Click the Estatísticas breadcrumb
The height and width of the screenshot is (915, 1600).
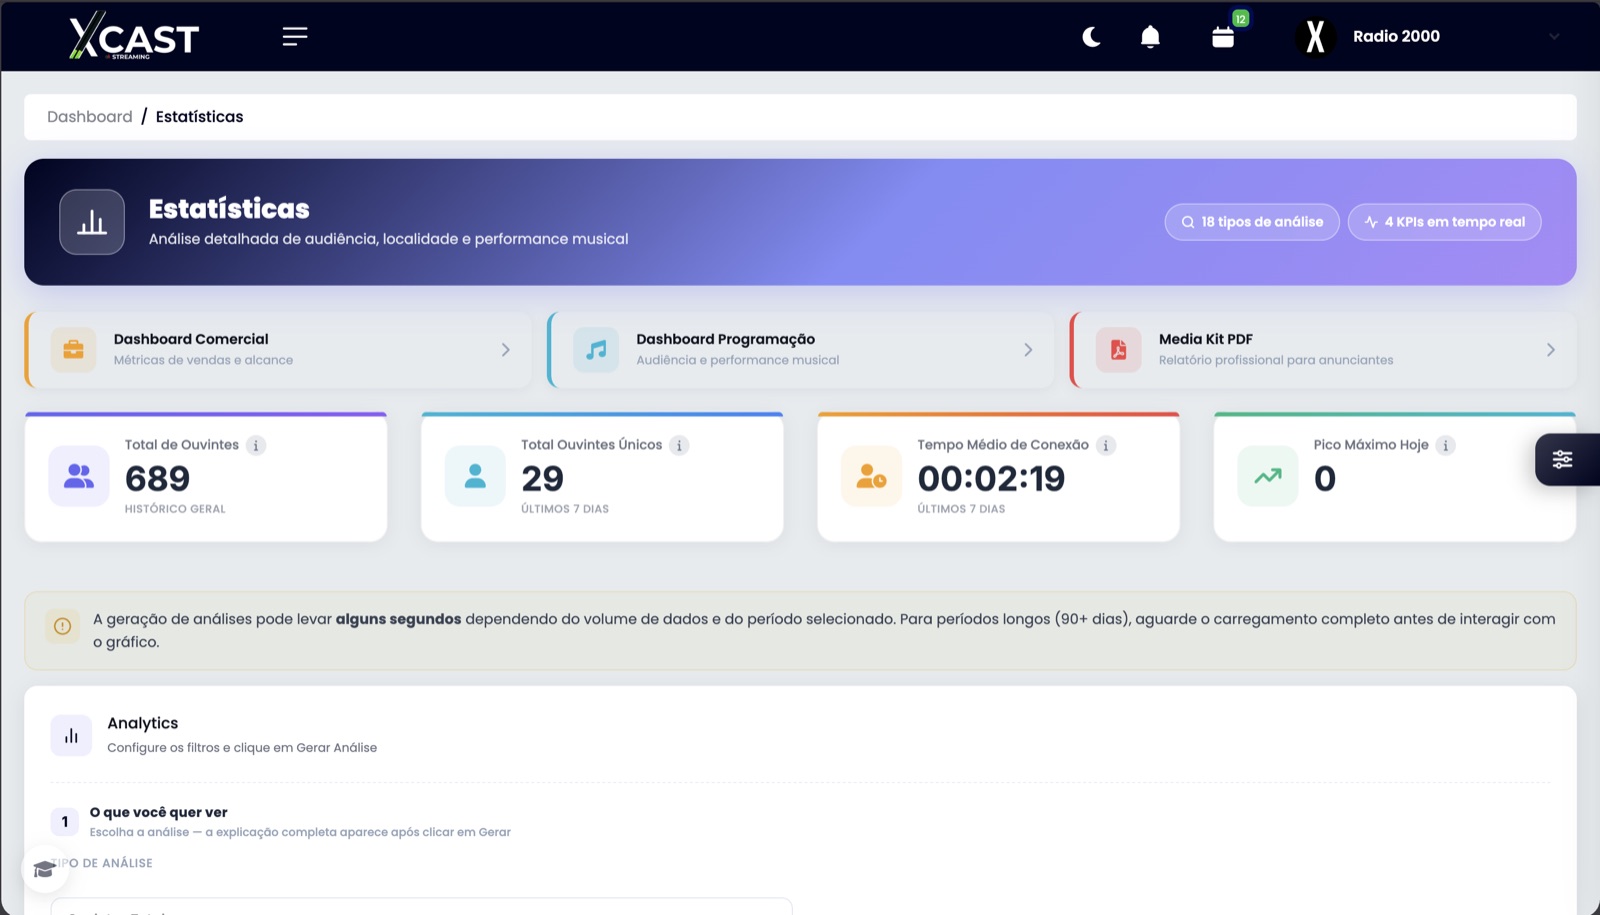pos(199,117)
